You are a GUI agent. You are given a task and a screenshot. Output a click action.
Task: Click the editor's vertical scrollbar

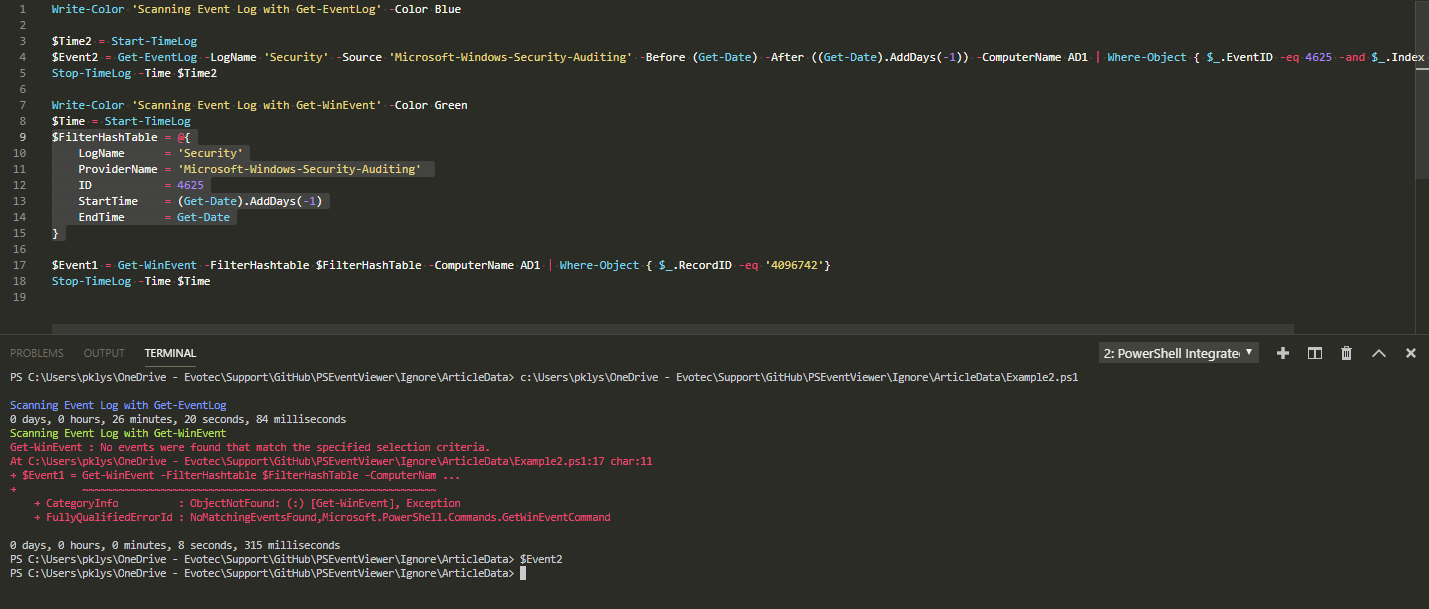[x=1422, y=90]
